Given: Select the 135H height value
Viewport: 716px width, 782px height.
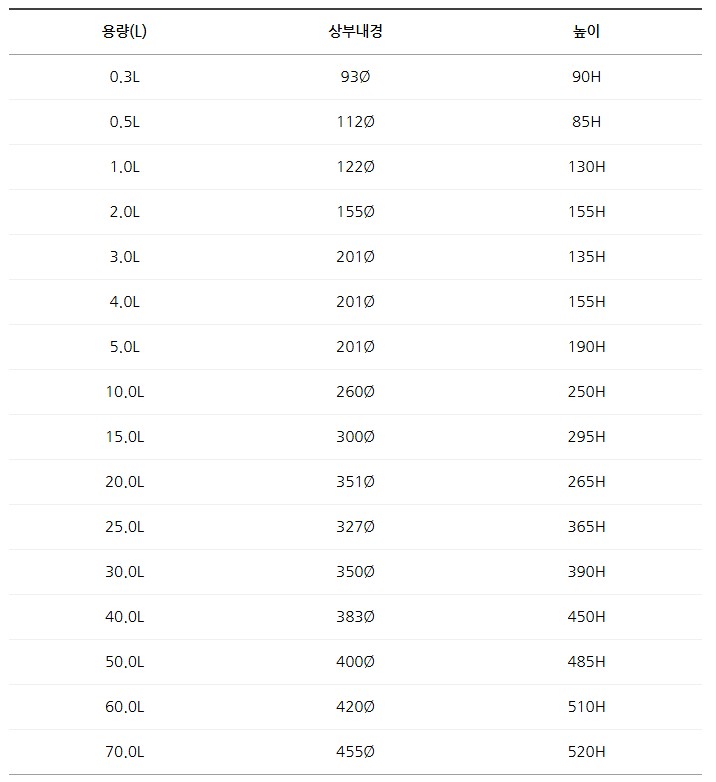Looking at the screenshot, I should (x=586, y=257).
